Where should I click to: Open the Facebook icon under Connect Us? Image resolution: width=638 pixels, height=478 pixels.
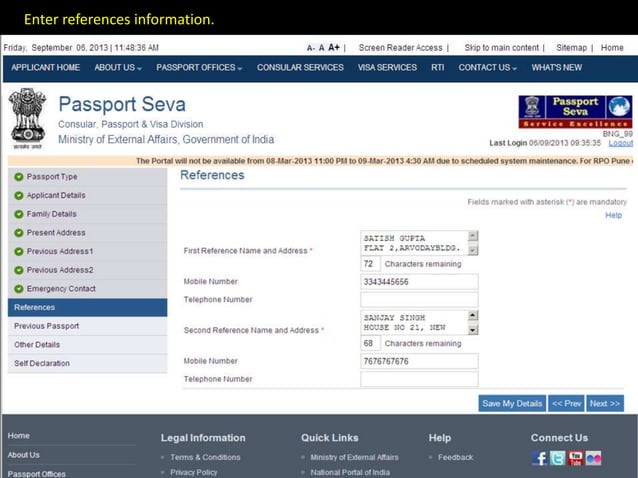pos(540,458)
